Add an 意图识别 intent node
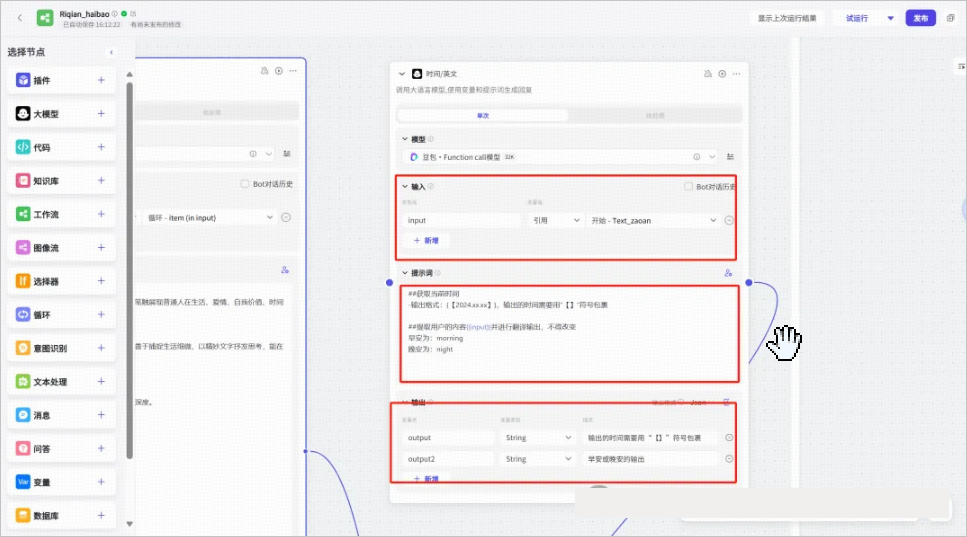 [101, 348]
